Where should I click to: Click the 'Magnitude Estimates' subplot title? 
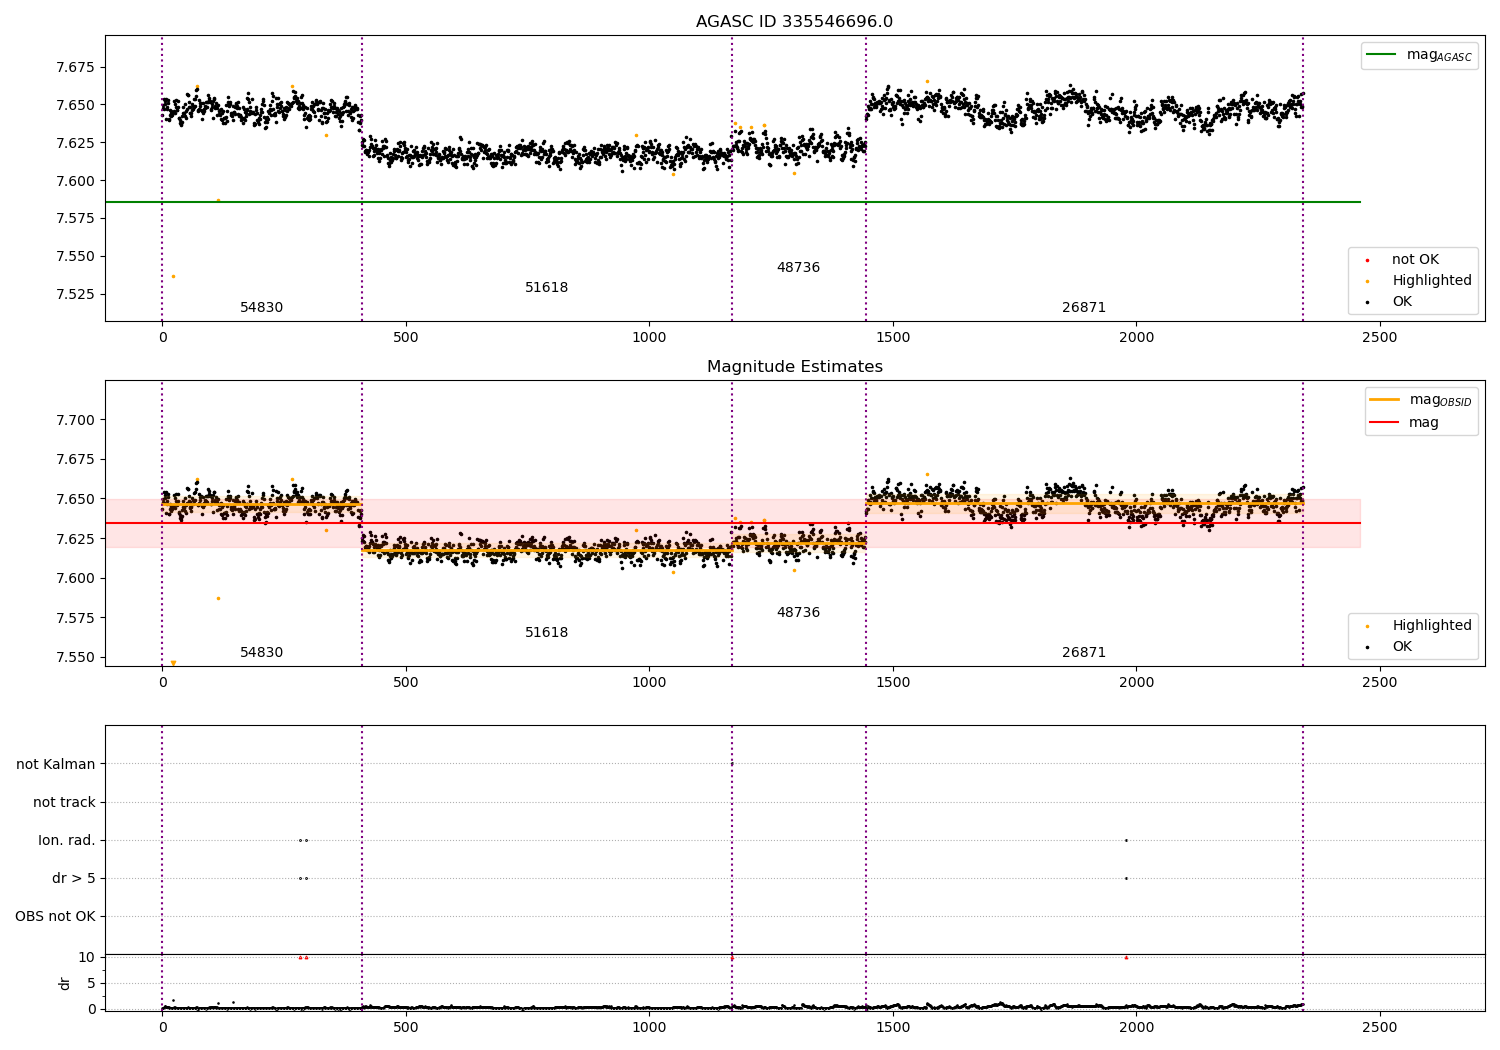pos(794,367)
